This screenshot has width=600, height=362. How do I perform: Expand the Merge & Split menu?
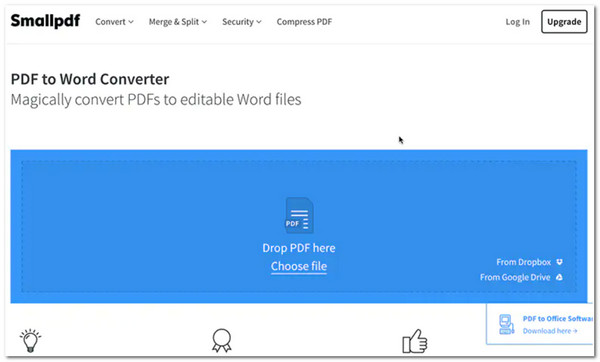pos(178,22)
